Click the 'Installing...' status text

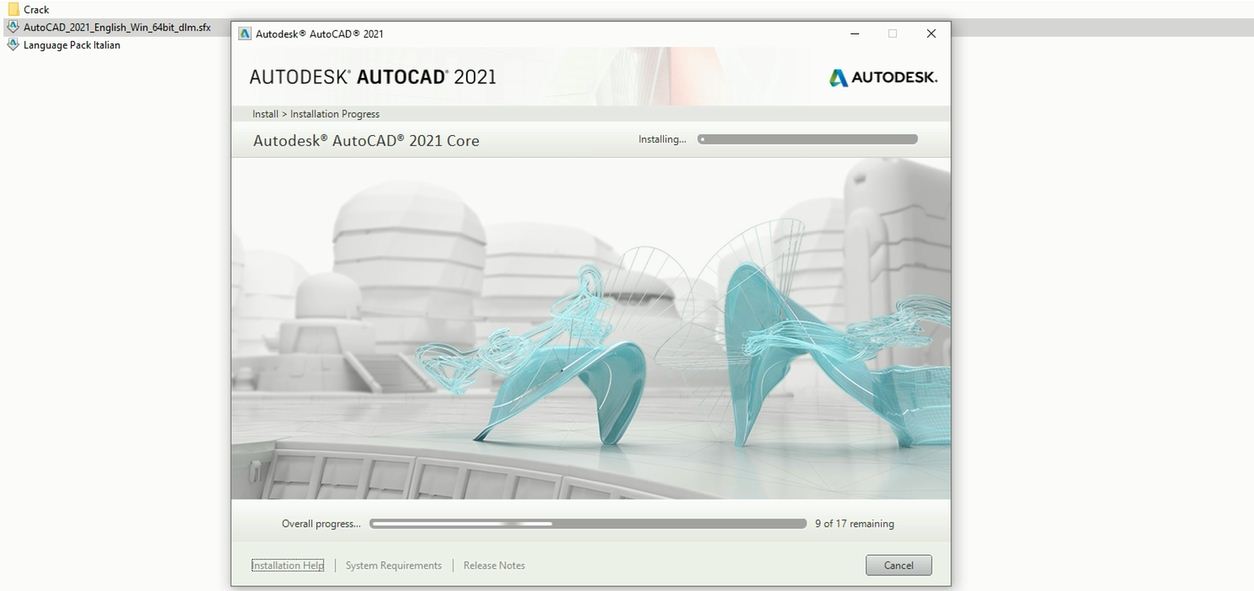pyautogui.click(x=662, y=139)
